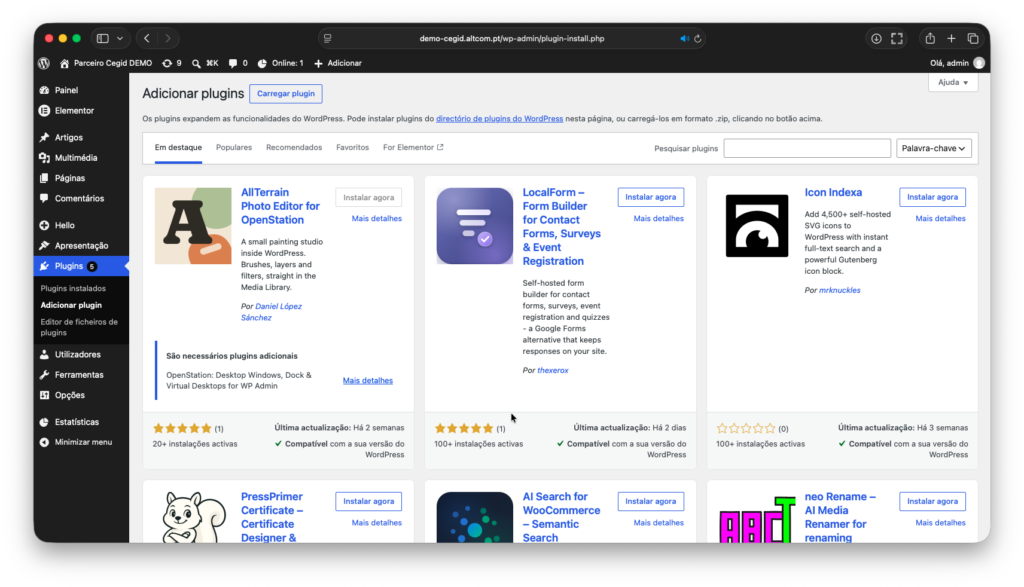Image resolution: width=1024 pixels, height=587 pixels.
Task: Click the Icon Indexa plugin thumbnail
Action: (757, 226)
